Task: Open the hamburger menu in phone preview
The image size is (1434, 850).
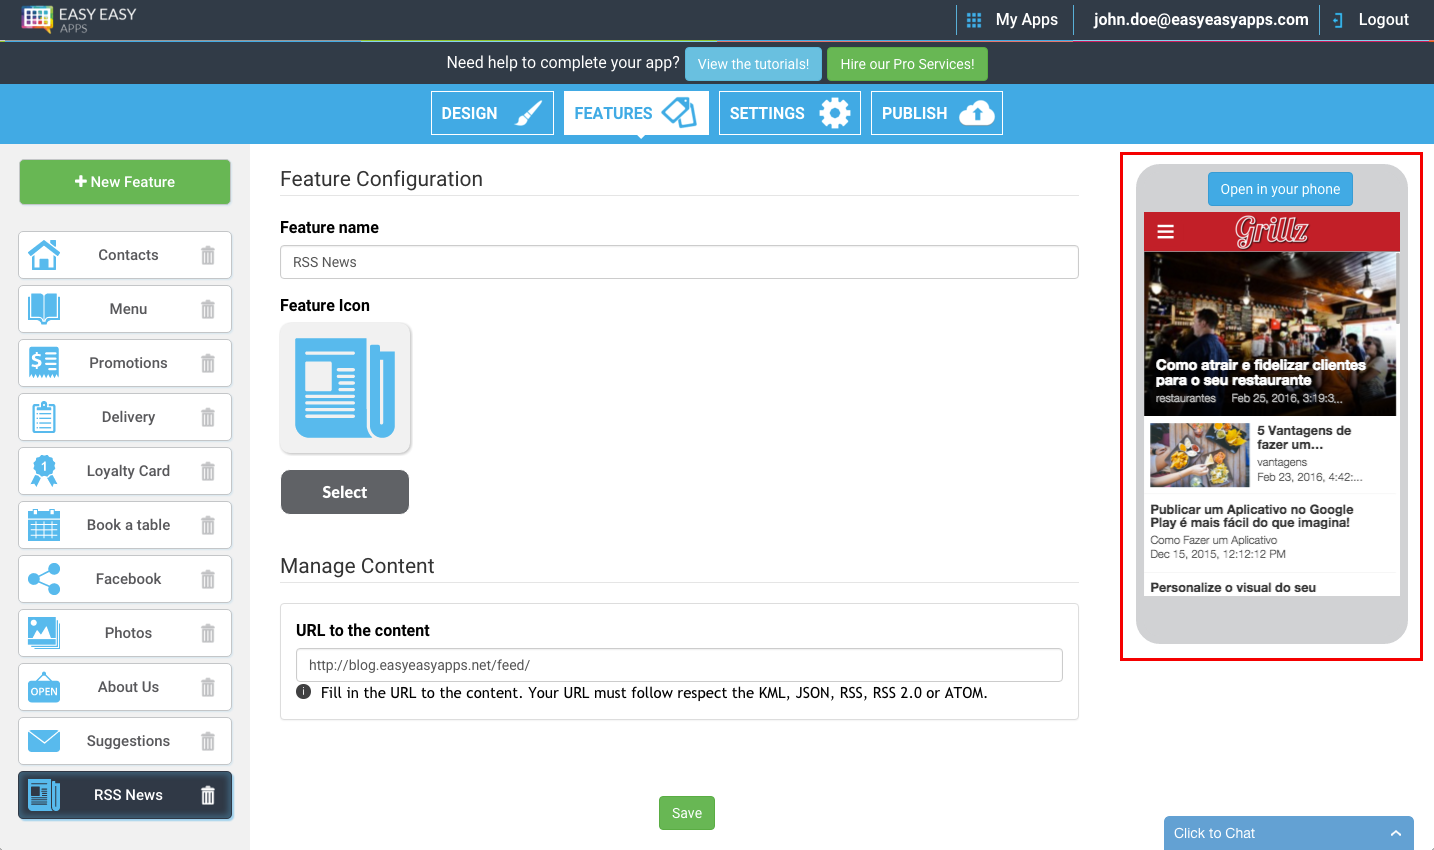Action: pos(1165,231)
